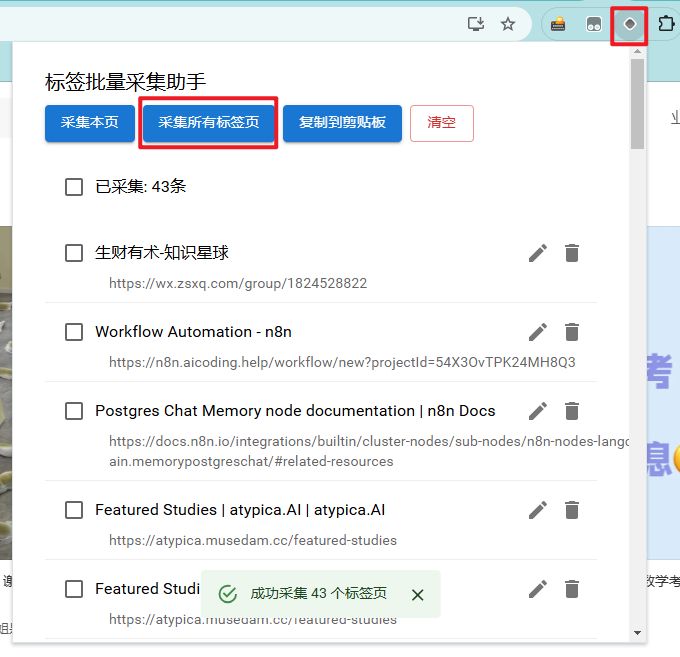Check the bottom Featured Studi checkbox
This screenshot has width=680, height=657.
pyautogui.click(x=74, y=589)
